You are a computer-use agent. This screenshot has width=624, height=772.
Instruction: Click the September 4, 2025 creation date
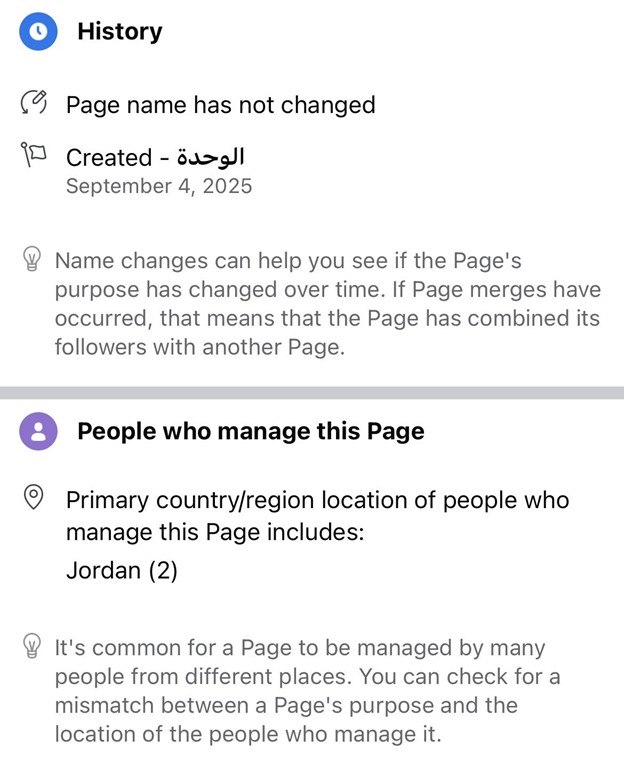tap(159, 186)
